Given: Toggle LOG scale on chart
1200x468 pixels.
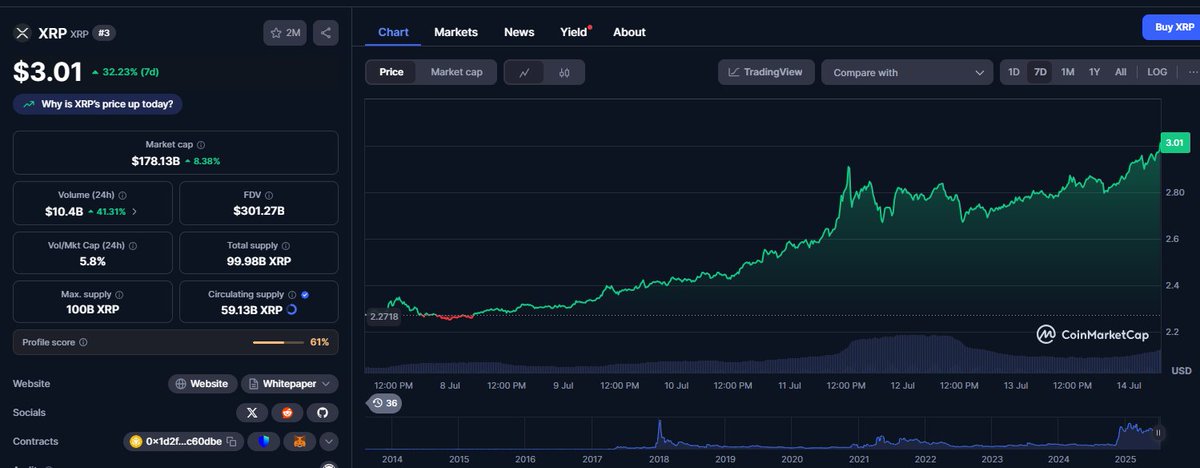Looking at the screenshot, I should point(1157,72).
